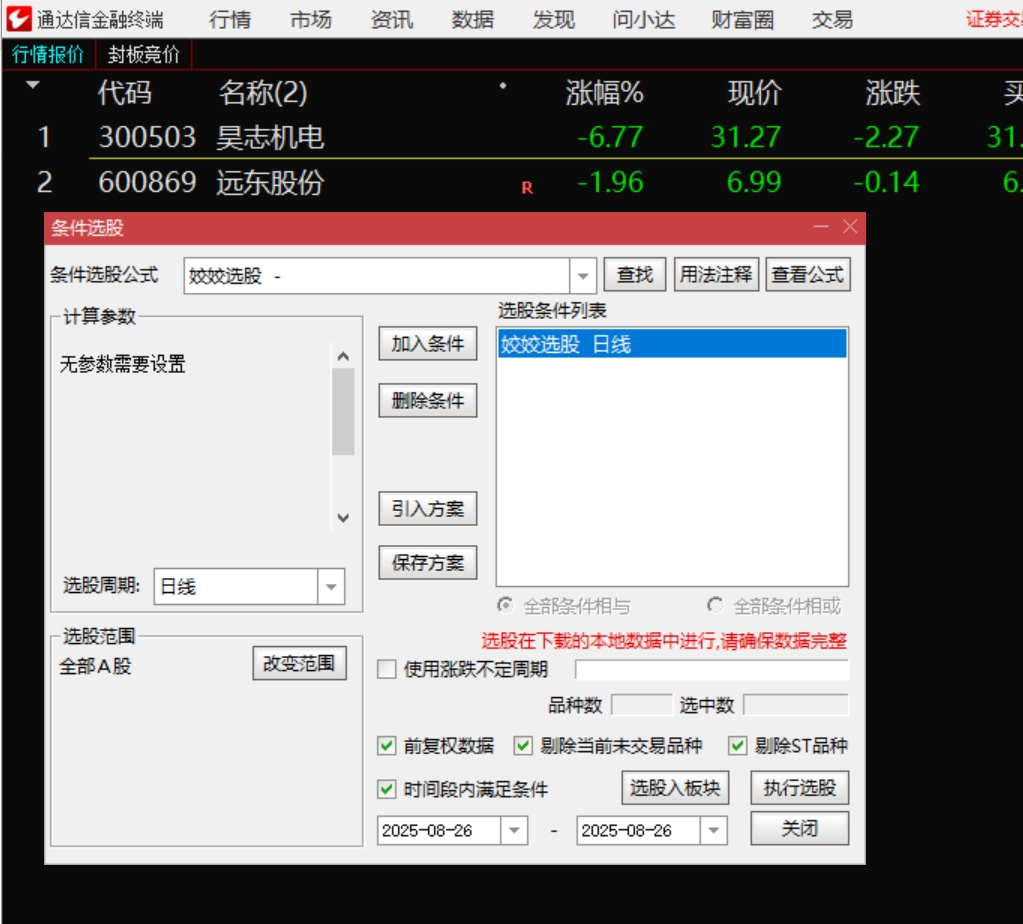Click the end date text field
This screenshot has width=1023, height=924.
click(639, 831)
